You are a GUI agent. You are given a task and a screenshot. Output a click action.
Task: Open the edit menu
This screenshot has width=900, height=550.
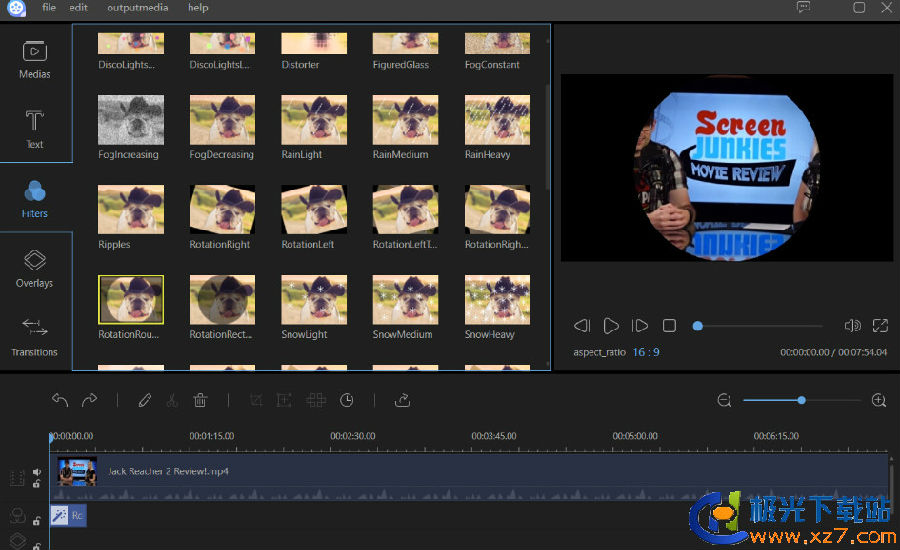78,7
